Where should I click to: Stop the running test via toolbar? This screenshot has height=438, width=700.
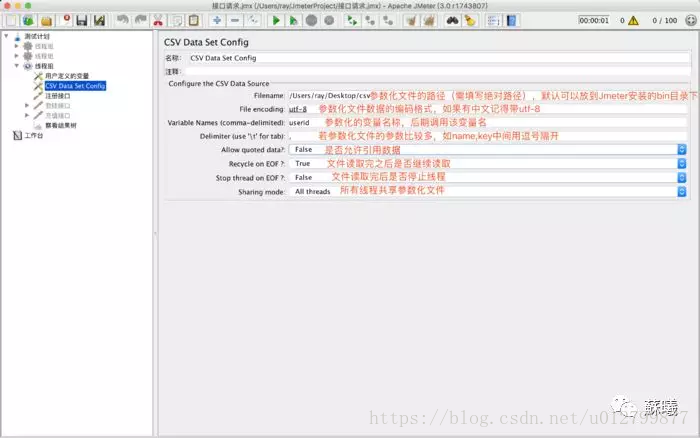point(312,21)
